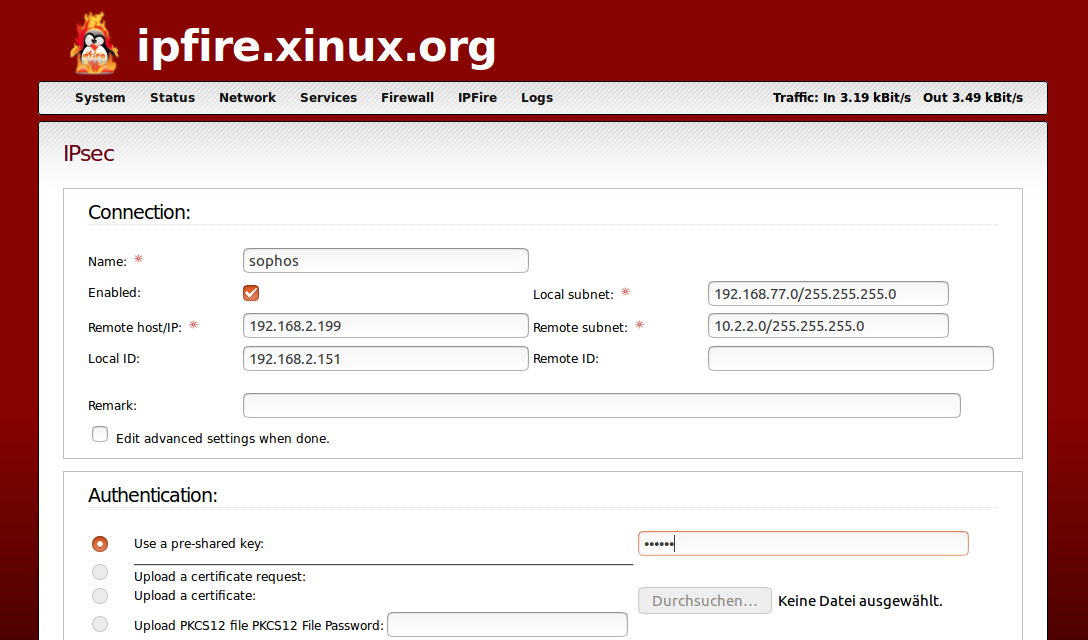
Task: Open the System menu
Action: pyautogui.click(x=100, y=97)
